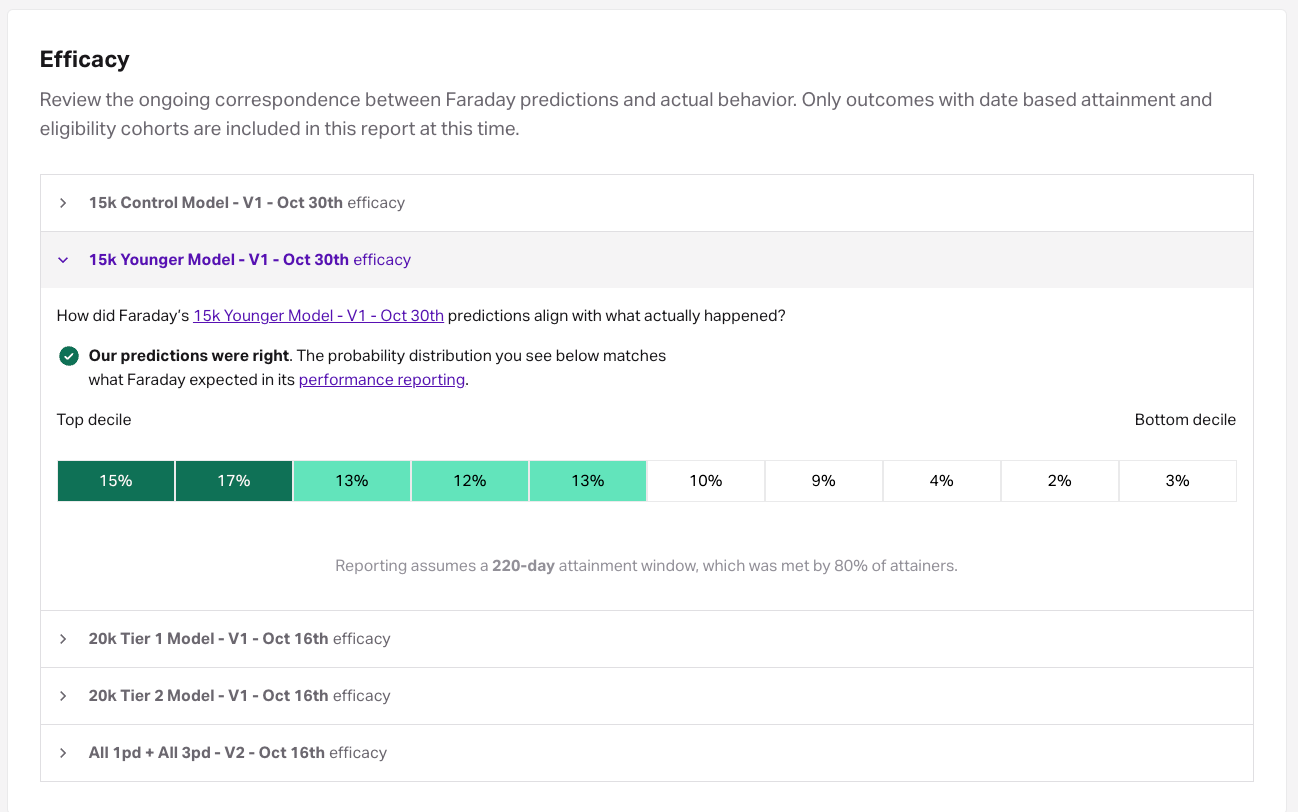This screenshot has width=1298, height=812.
Task: Open 15k Control Model - V1 efficacy row
Action: (x=246, y=203)
